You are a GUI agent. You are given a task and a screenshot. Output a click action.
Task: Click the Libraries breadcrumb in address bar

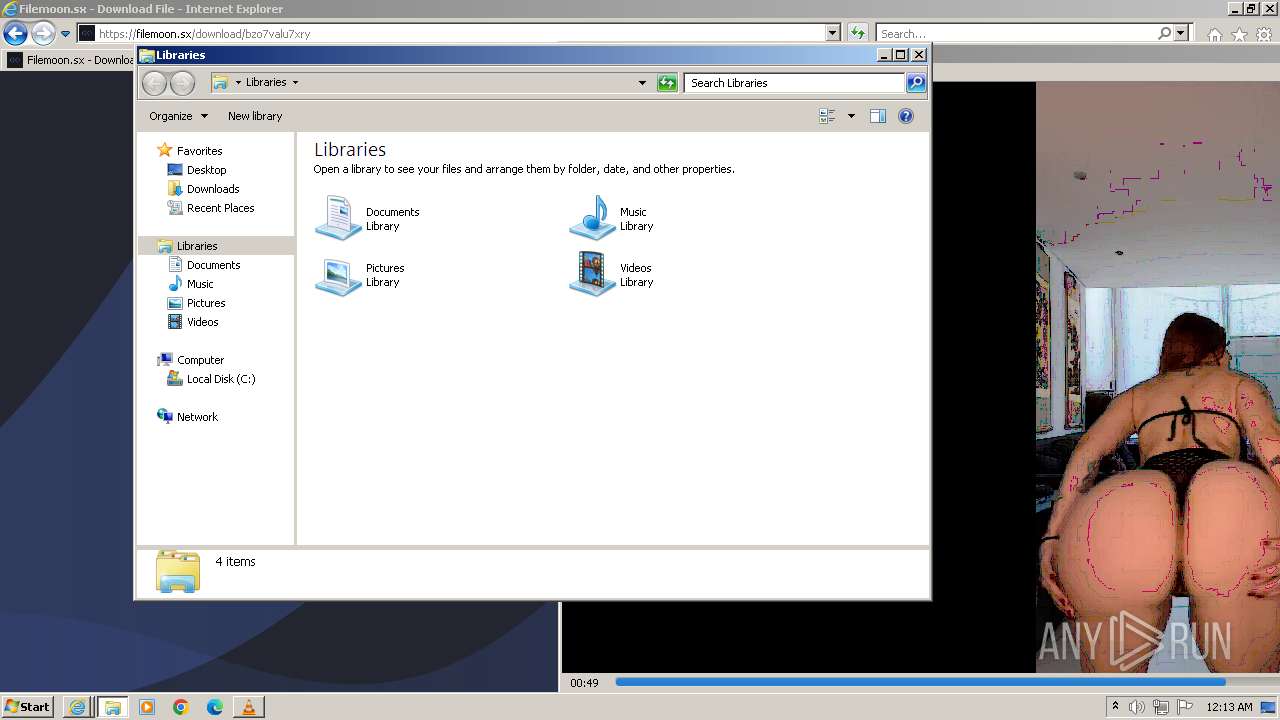pos(266,83)
